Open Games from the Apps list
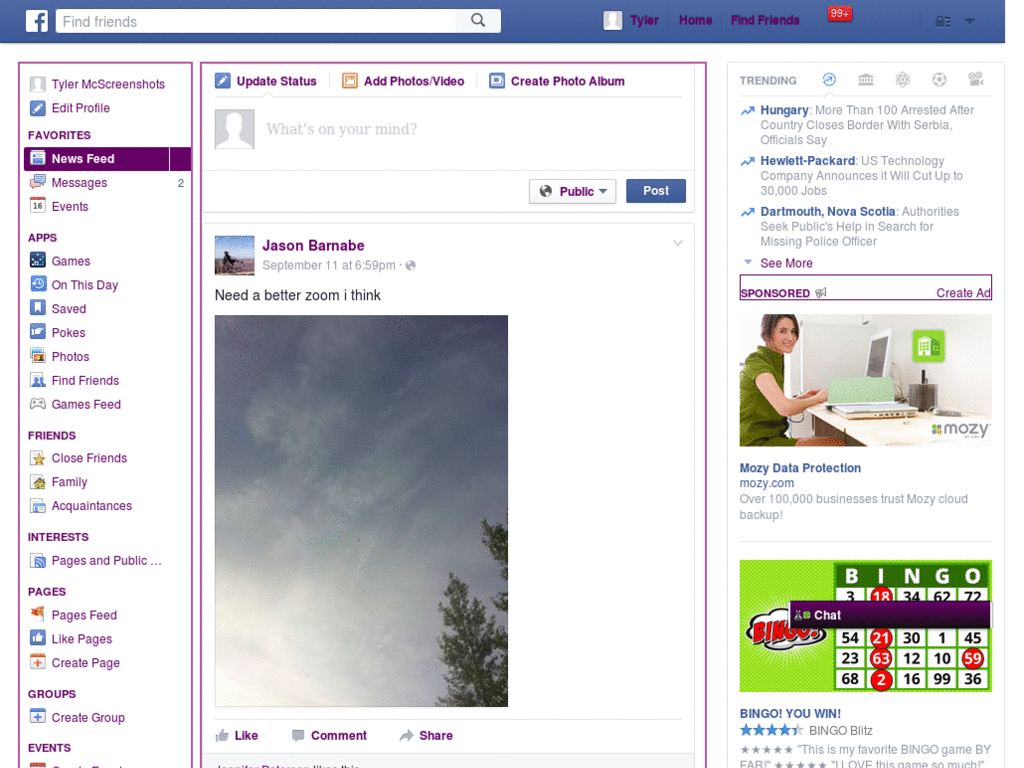 pyautogui.click(x=71, y=261)
